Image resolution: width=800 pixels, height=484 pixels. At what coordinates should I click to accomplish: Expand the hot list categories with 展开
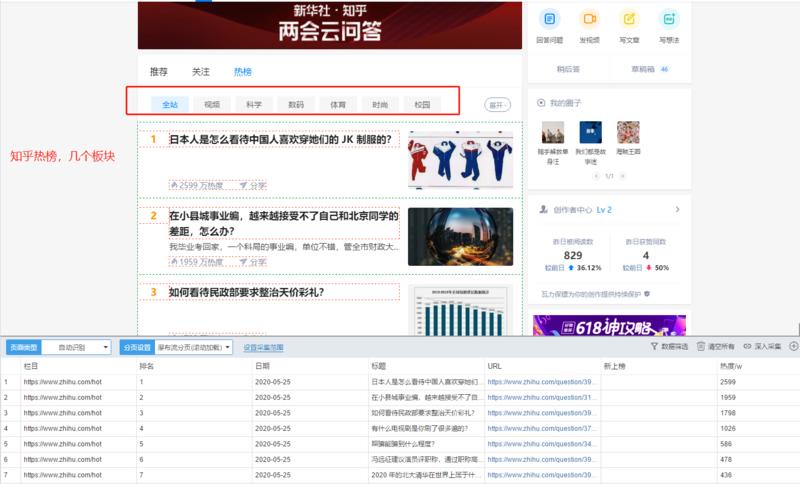pos(497,105)
